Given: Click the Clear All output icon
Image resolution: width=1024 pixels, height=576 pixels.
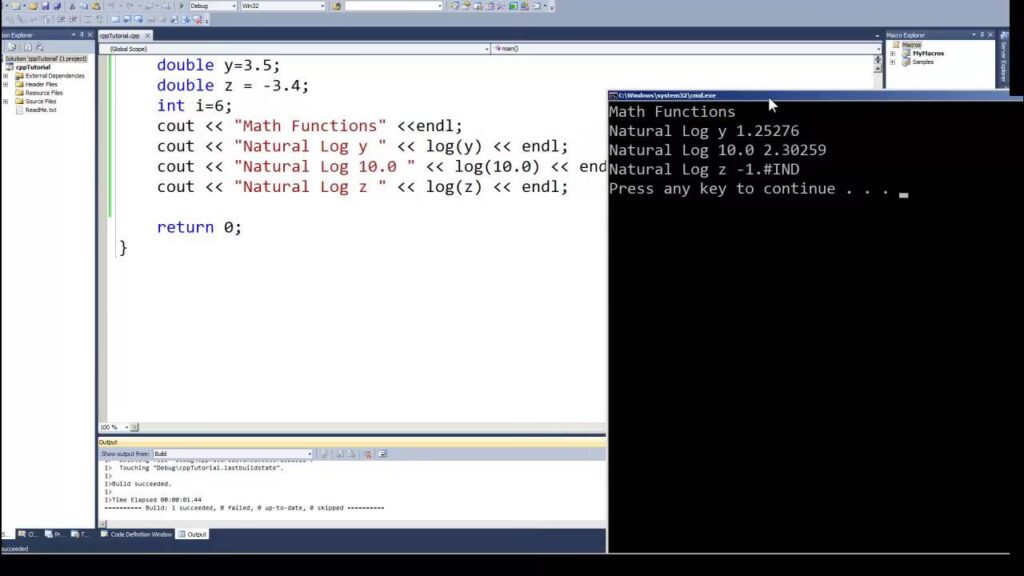Looking at the screenshot, I should tap(367, 454).
